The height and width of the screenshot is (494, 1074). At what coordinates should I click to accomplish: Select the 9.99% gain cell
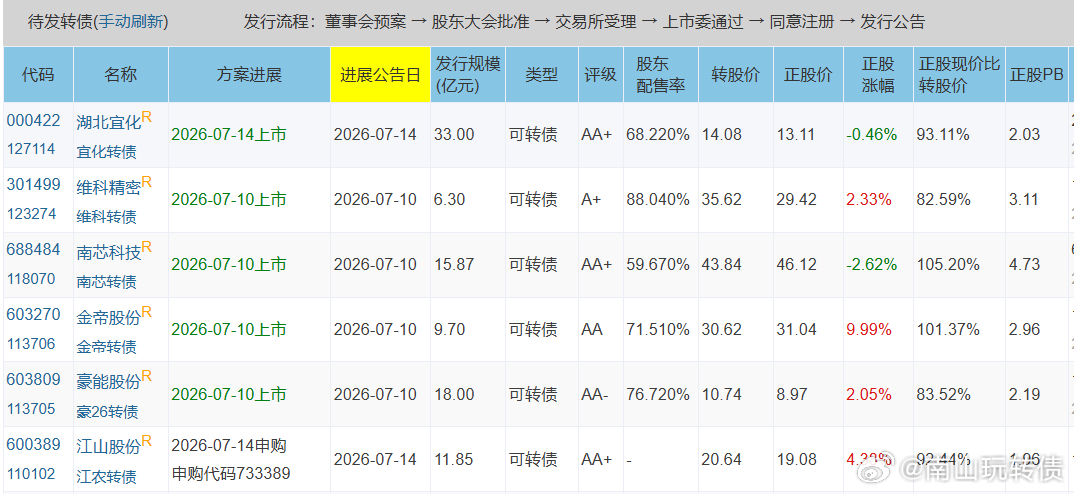(x=869, y=330)
